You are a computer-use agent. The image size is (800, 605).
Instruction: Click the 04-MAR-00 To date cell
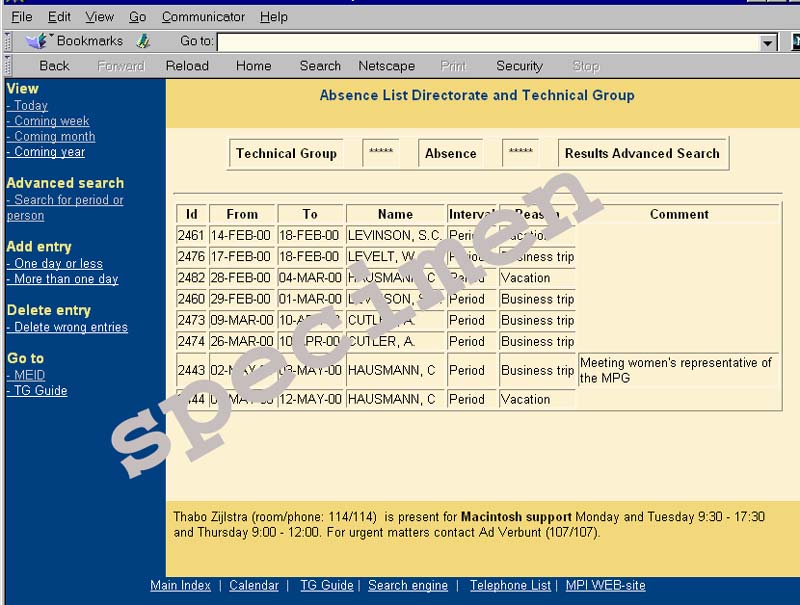click(310, 278)
